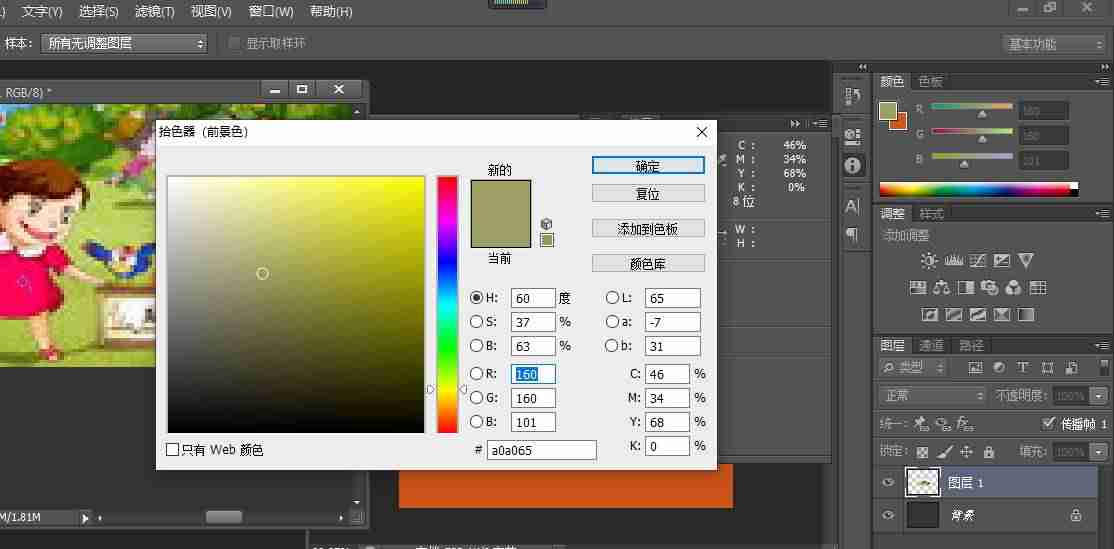Click the lock all pixels padlock icon
Screen dimensions: 1114x549
pyautogui.click(x=988, y=452)
